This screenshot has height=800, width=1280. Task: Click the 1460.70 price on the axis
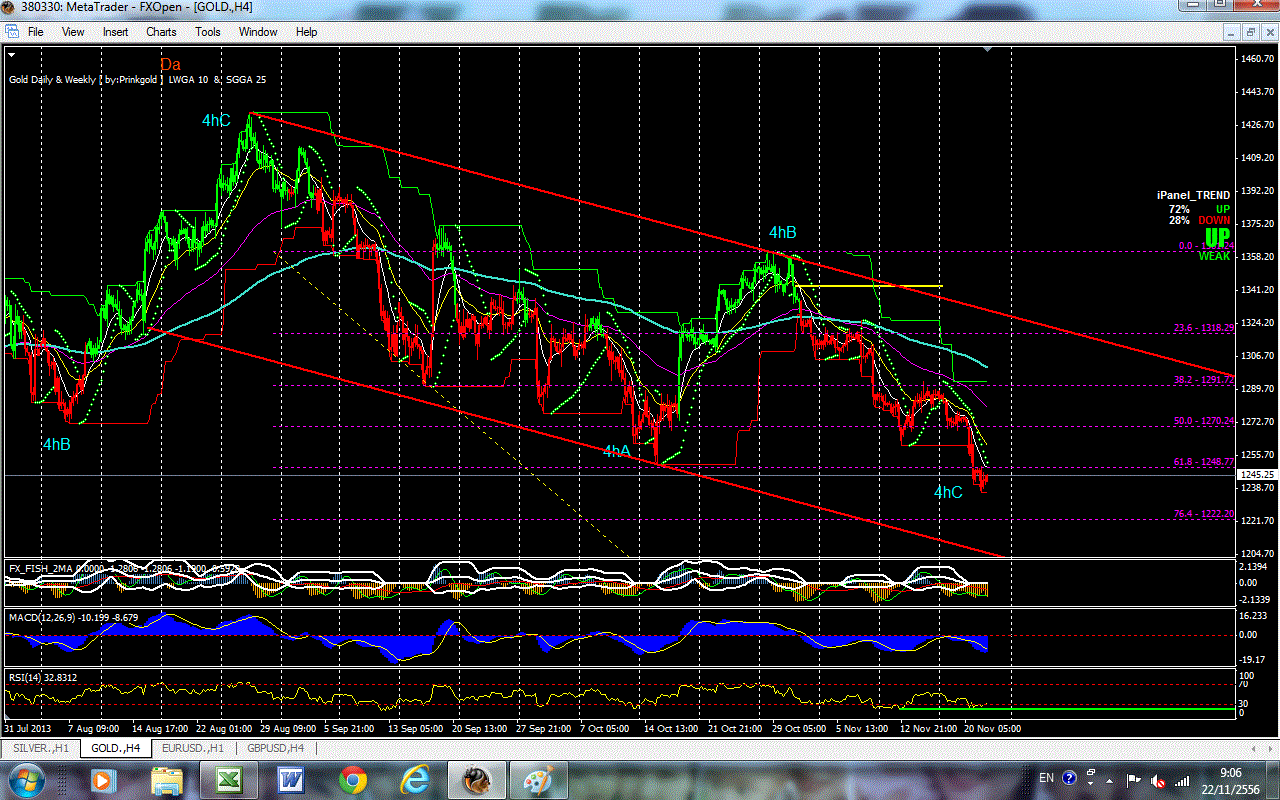[x=1256, y=59]
